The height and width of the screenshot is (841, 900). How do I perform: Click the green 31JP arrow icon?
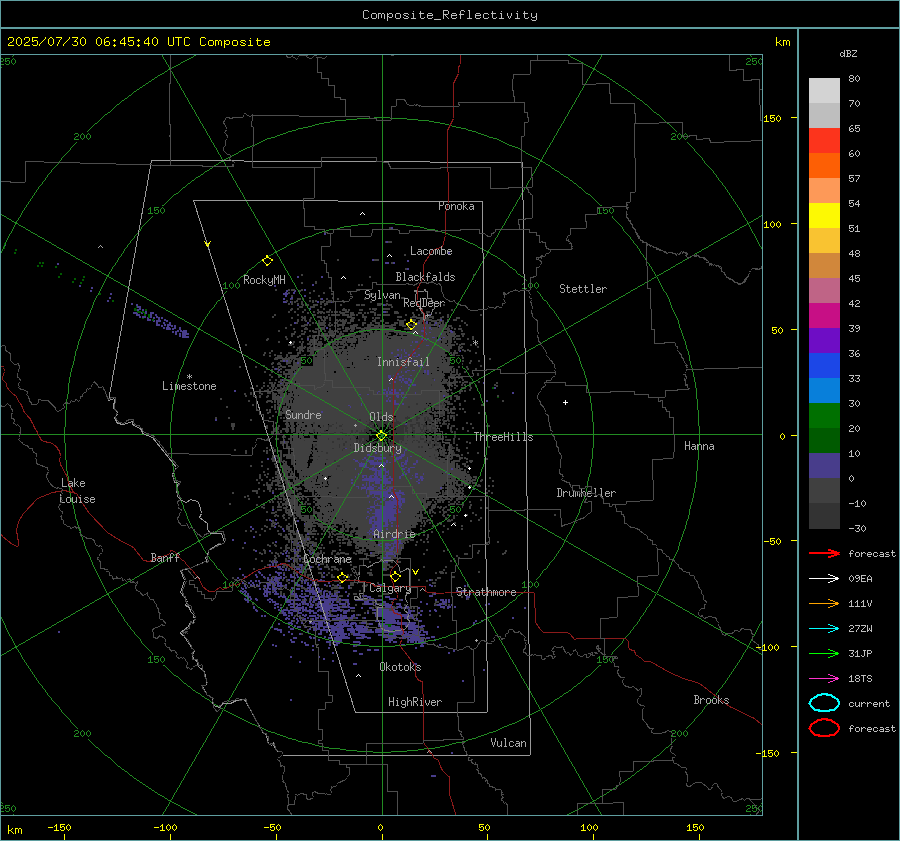point(824,653)
